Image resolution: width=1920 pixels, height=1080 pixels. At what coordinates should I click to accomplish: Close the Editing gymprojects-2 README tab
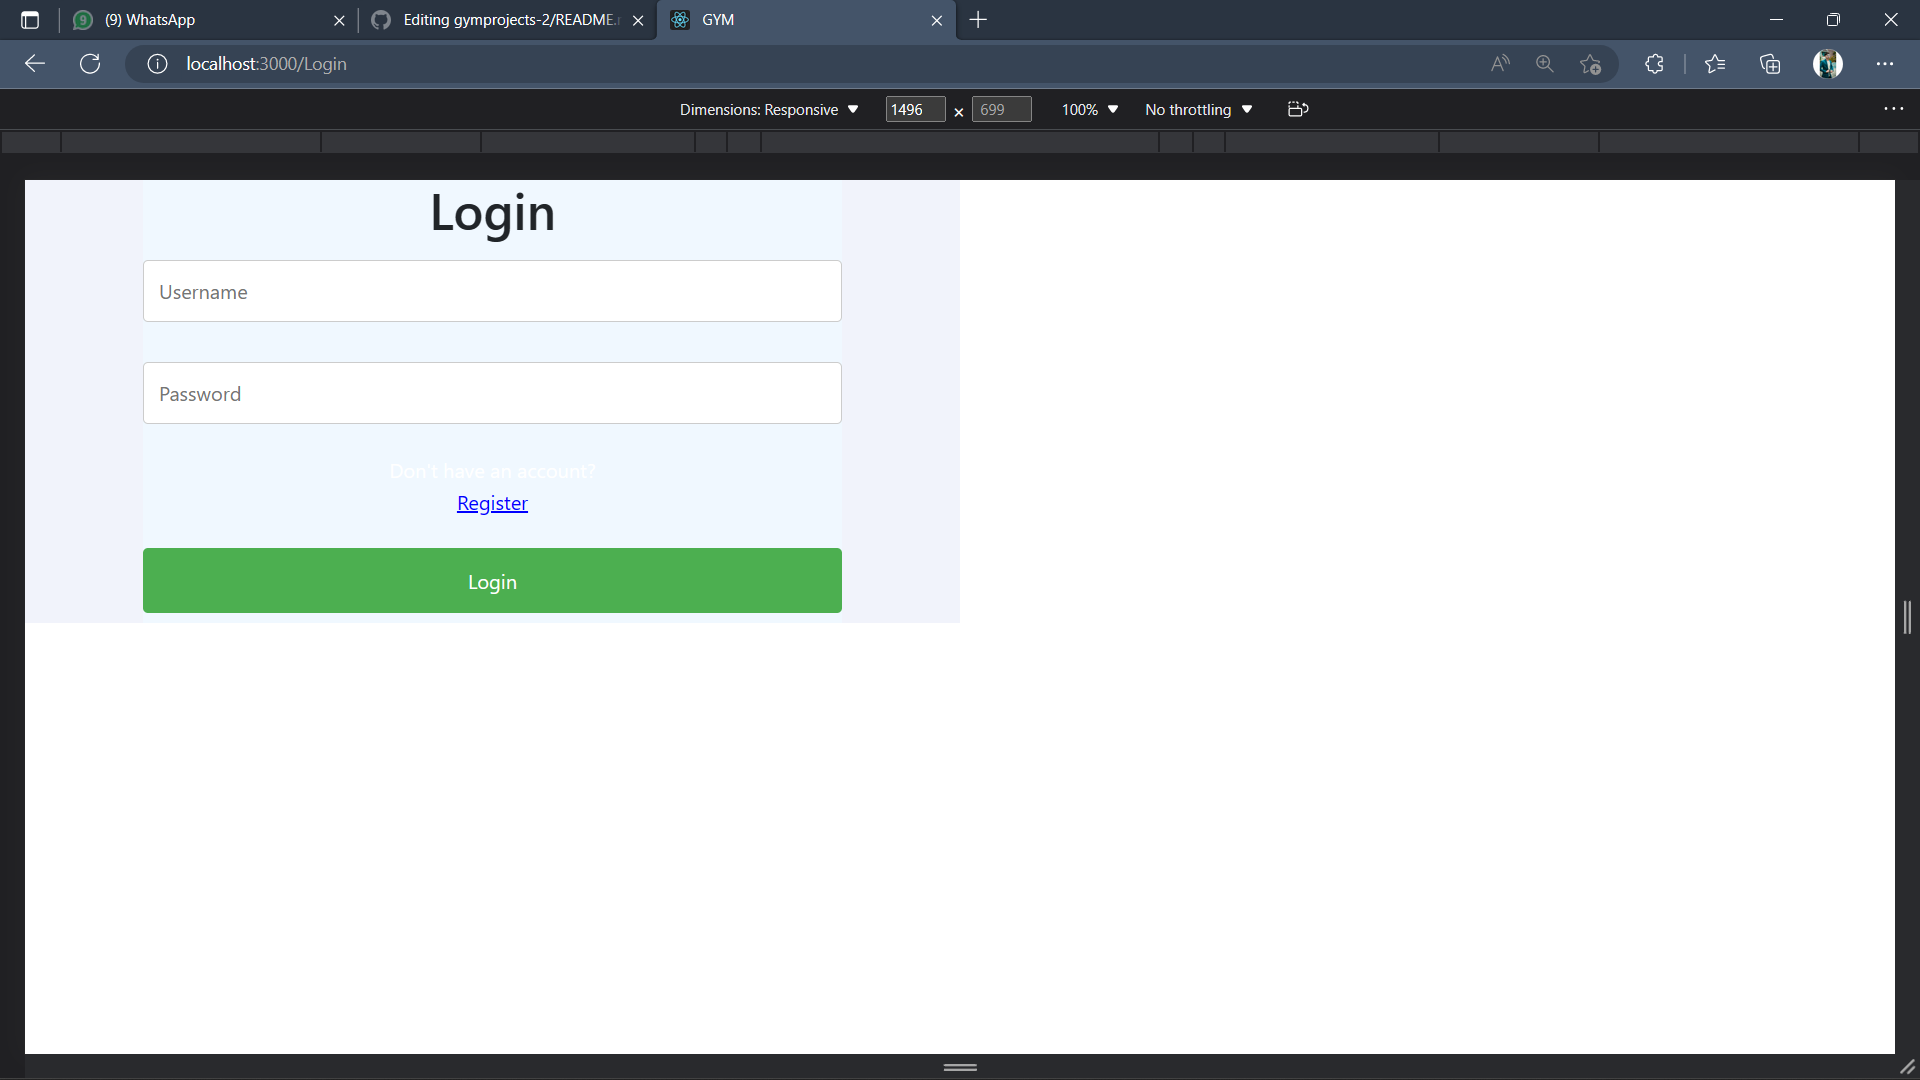click(x=638, y=20)
